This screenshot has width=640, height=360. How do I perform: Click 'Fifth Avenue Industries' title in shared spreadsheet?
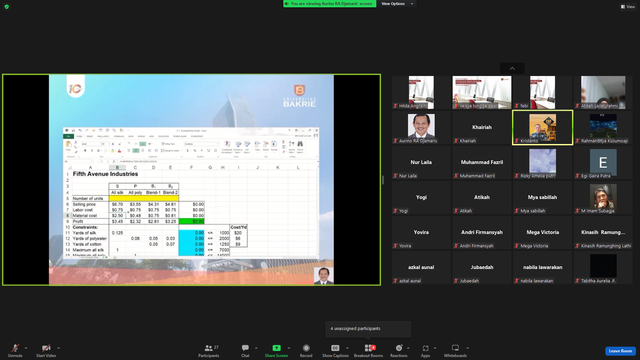[105, 174]
